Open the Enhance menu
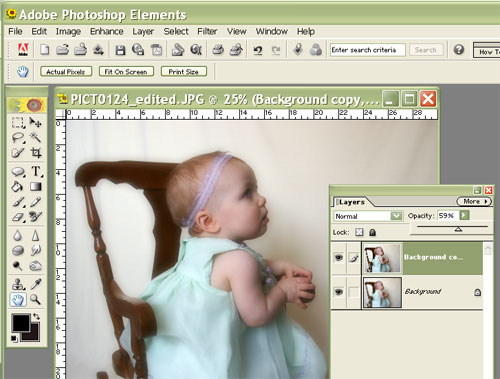500x379 pixels. click(107, 31)
